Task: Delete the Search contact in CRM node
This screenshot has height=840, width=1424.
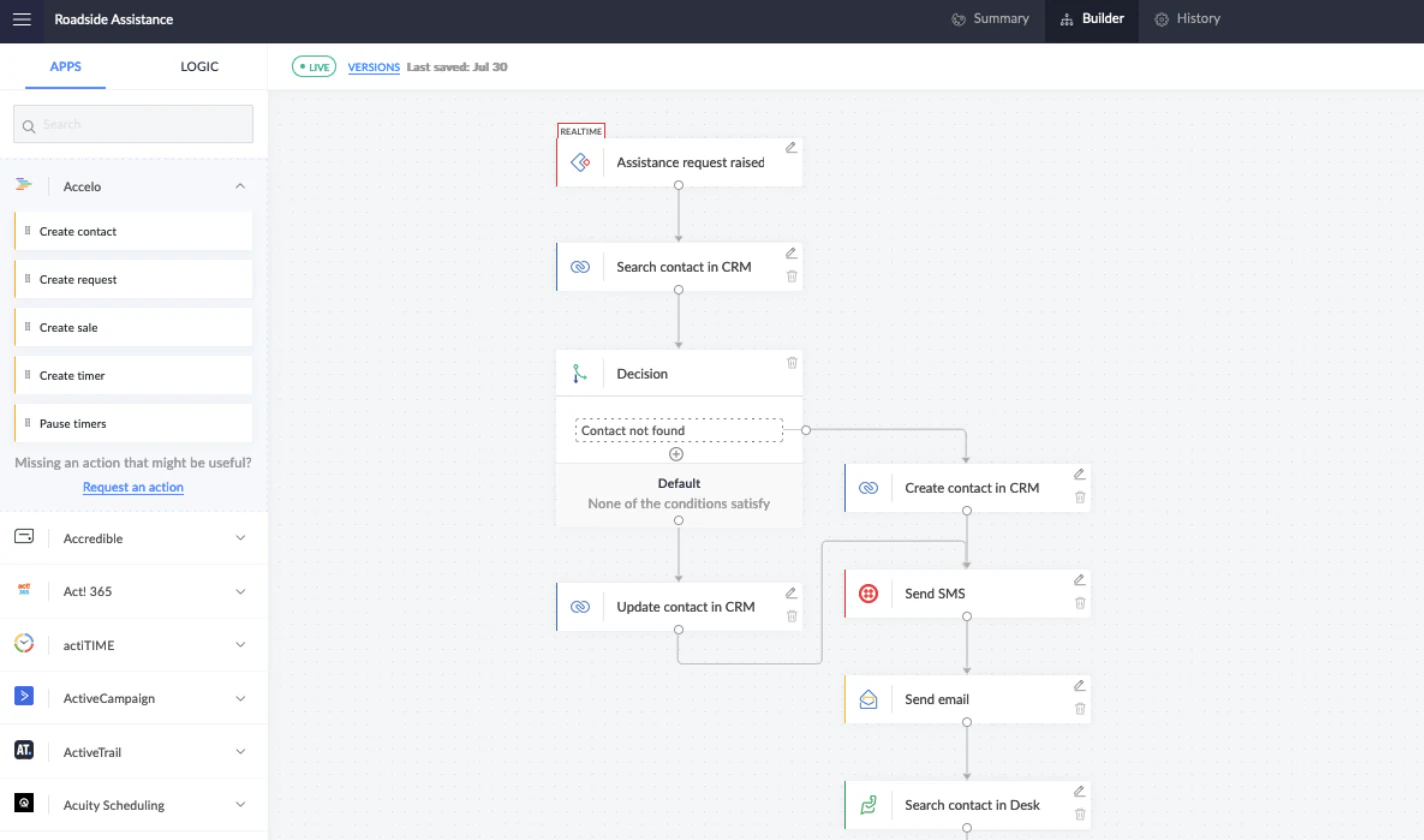Action: pos(792,276)
